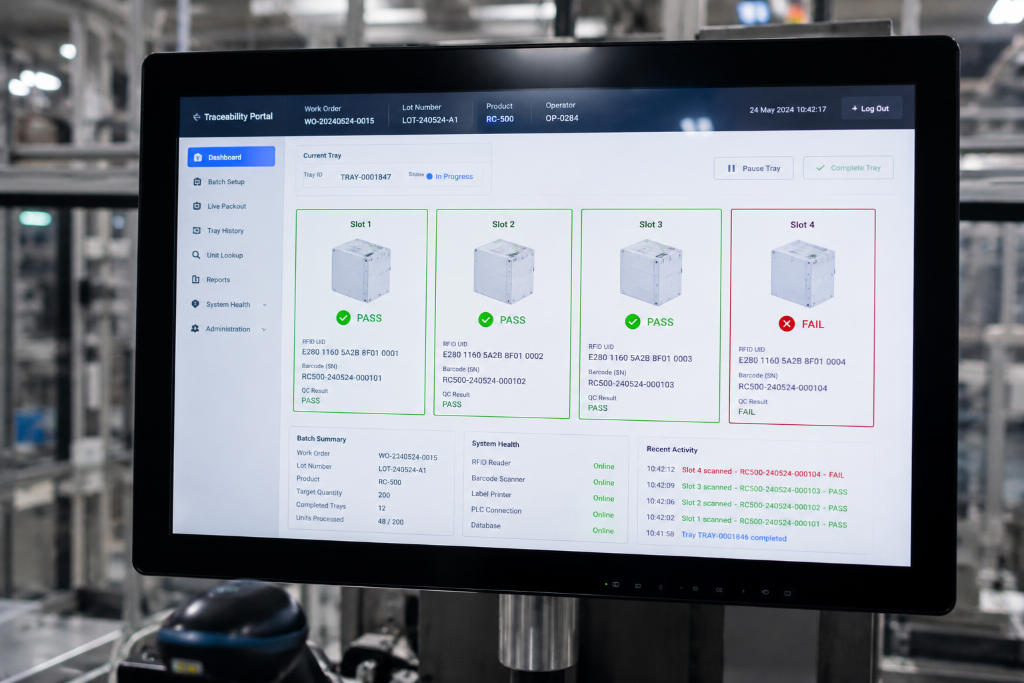Click barcode RC500-240524-000102 in Slot 2

(x=484, y=381)
